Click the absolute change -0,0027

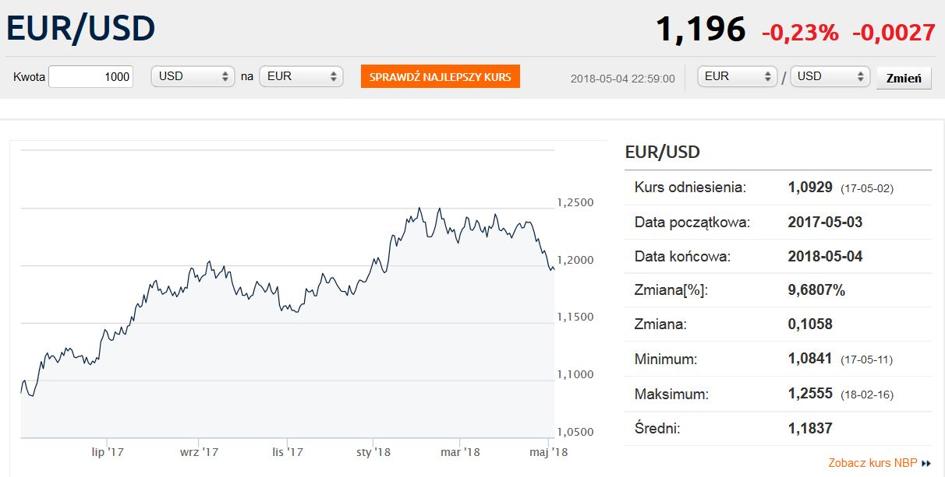click(x=894, y=32)
